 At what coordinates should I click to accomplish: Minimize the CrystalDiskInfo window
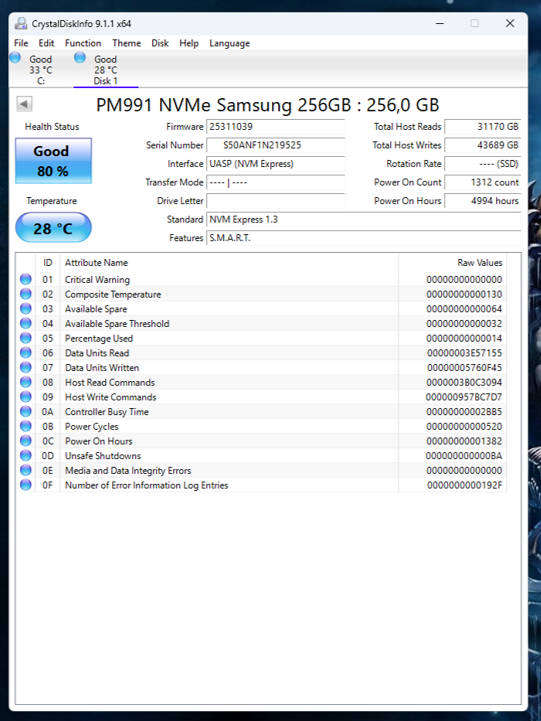pyautogui.click(x=440, y=23)
